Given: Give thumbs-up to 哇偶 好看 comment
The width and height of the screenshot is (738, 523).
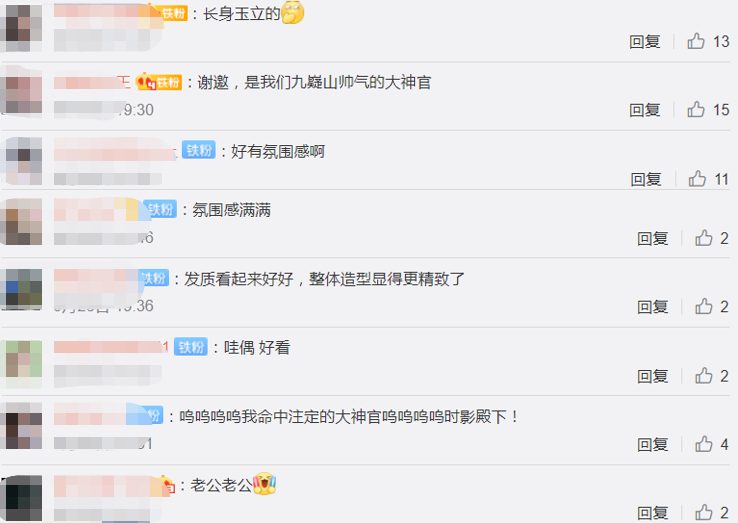Looking at the screenshot, I should (x=704, y=376).
